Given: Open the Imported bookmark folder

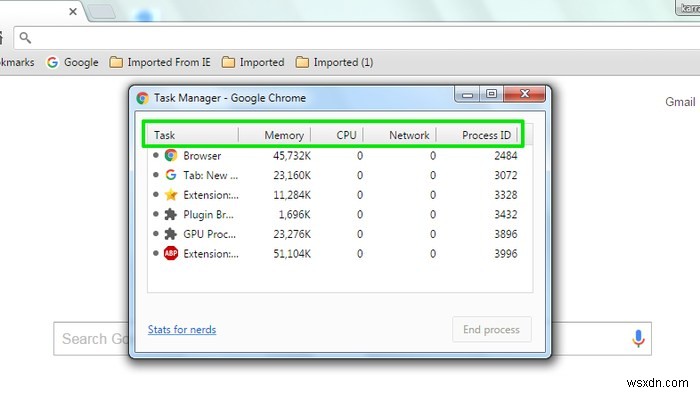Looking at the screenshot, I should (253, 62).
